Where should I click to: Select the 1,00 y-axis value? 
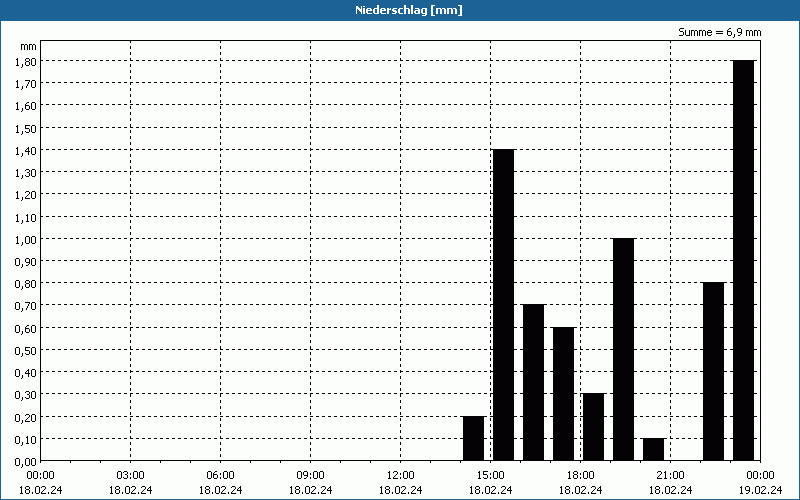pos(26,239)
